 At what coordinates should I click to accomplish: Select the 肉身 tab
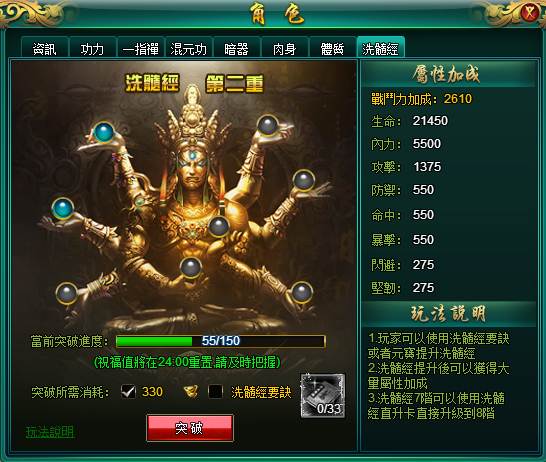pos(285,47)
